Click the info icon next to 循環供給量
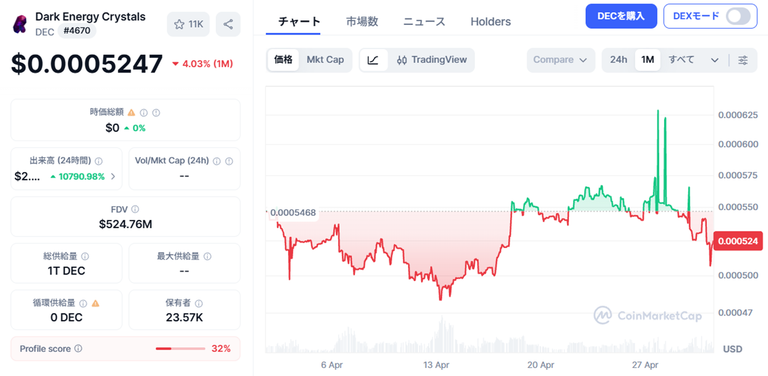This screenshot has width=768, height=376. coord(83,304)
